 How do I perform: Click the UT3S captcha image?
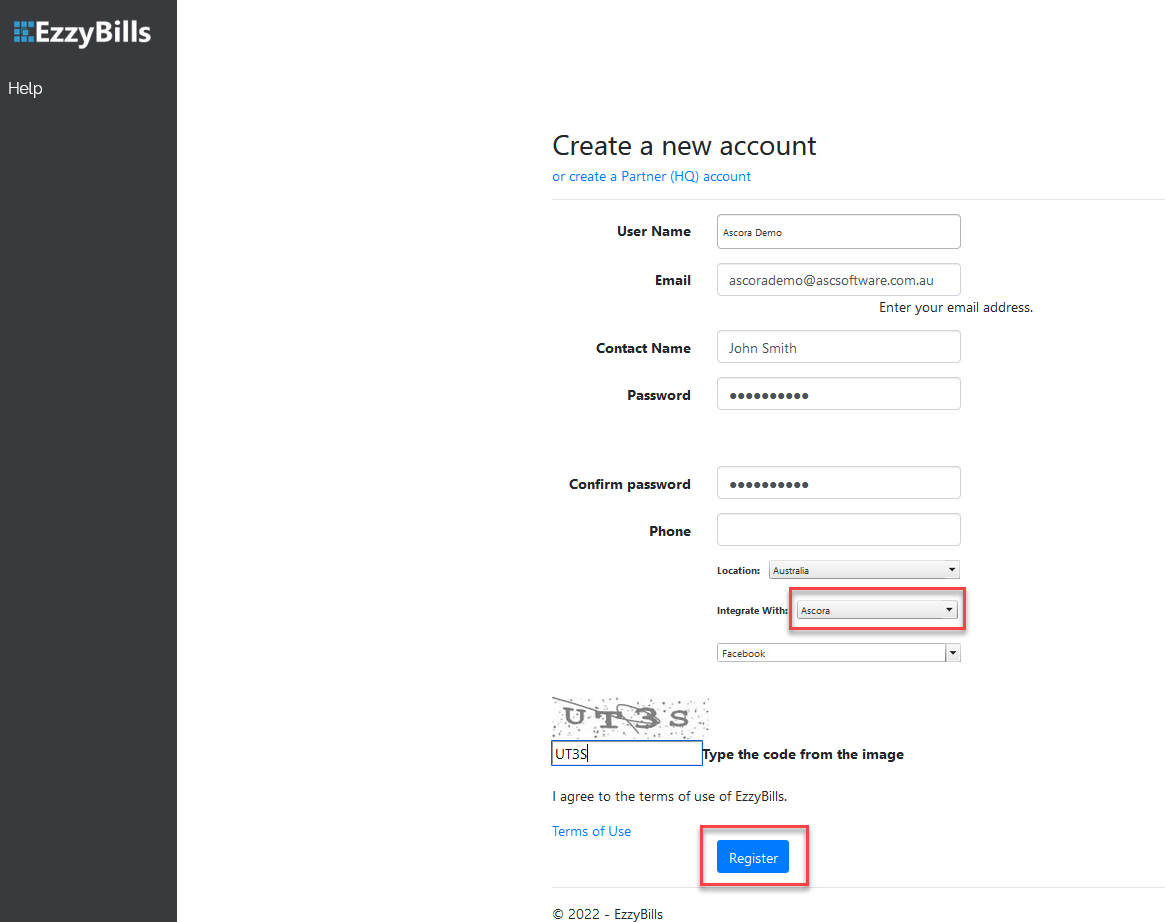(x=630, y=717)
